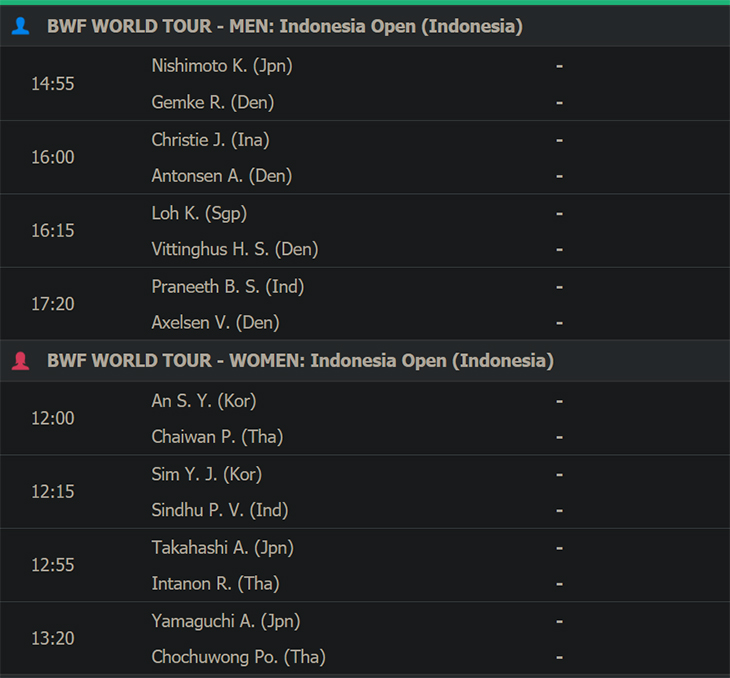
Task: Click An S. Y. (Kor) player name
Action: point(204,401)
